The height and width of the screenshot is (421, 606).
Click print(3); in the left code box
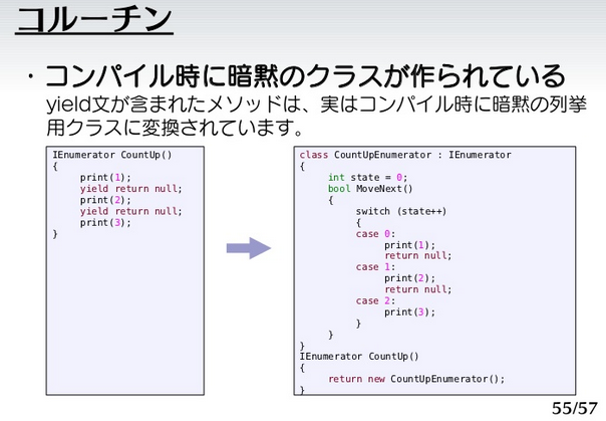105,222
